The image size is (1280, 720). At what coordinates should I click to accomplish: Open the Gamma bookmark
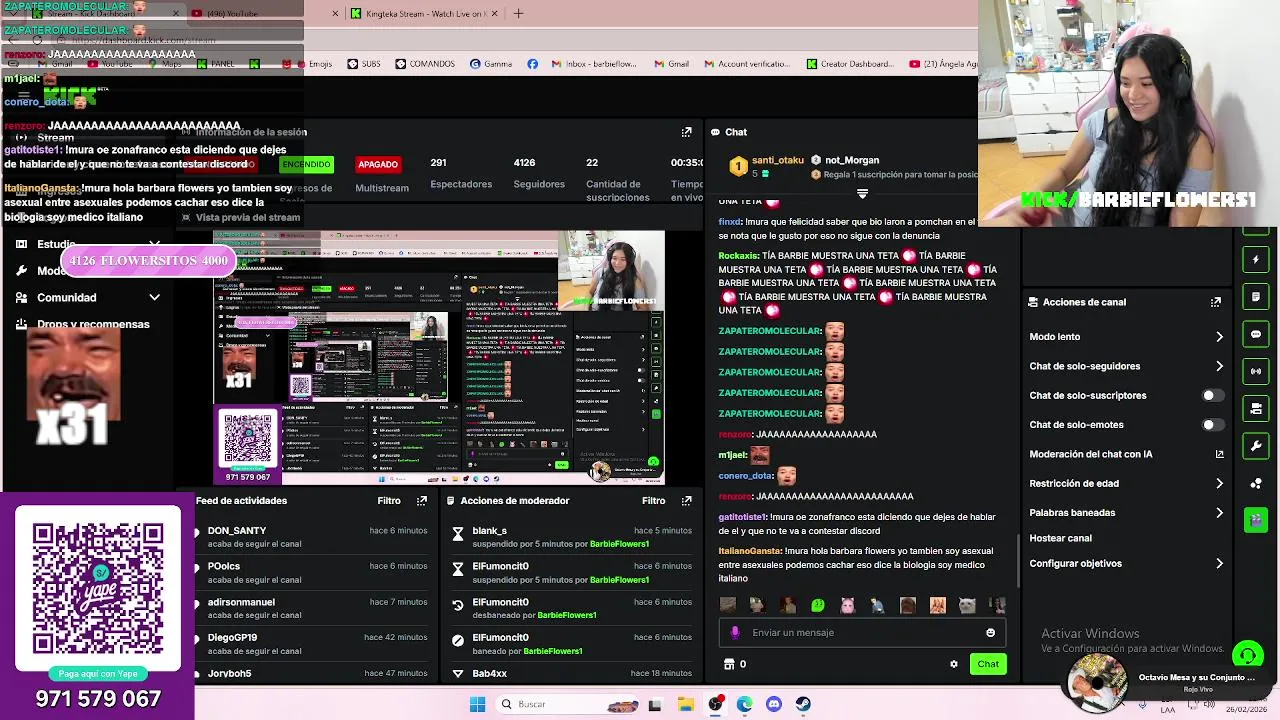(491, 64)
